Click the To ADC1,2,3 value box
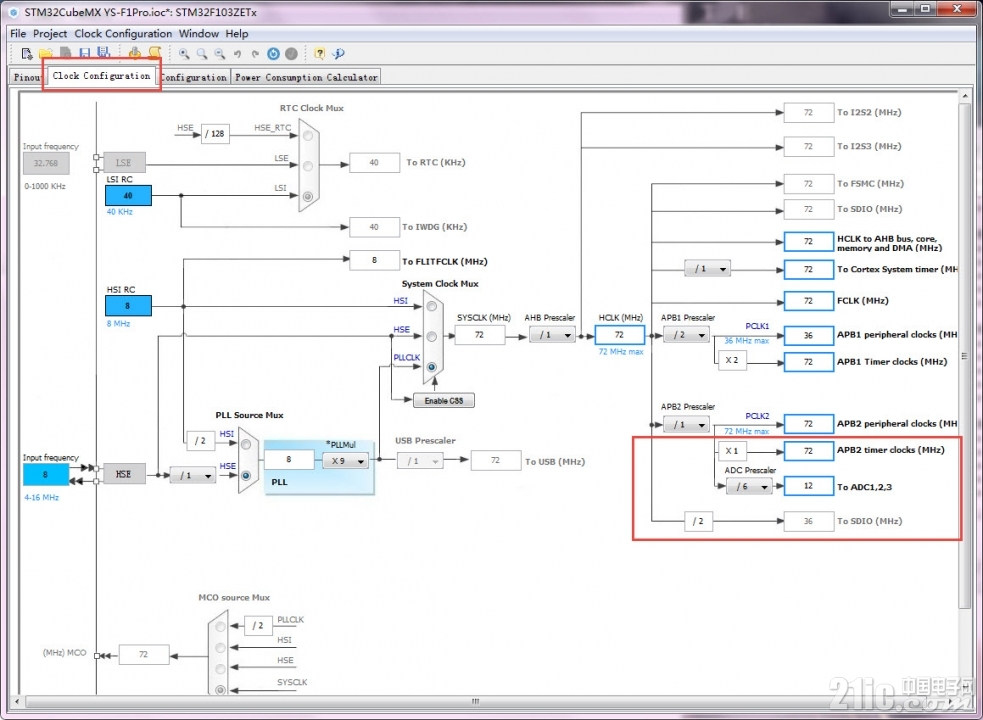The height and width of the screenshot is (720, 983). (809, 486)
